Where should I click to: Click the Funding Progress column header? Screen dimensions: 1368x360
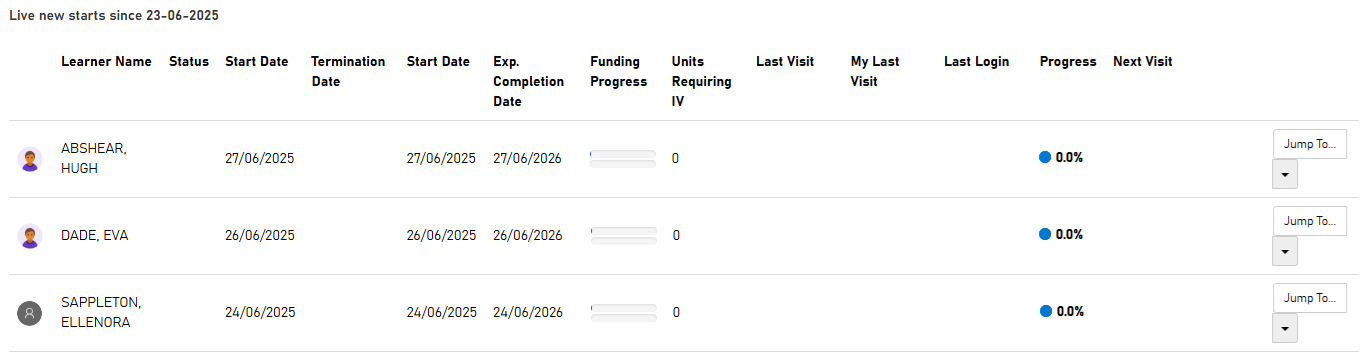[x=619, y=72]
